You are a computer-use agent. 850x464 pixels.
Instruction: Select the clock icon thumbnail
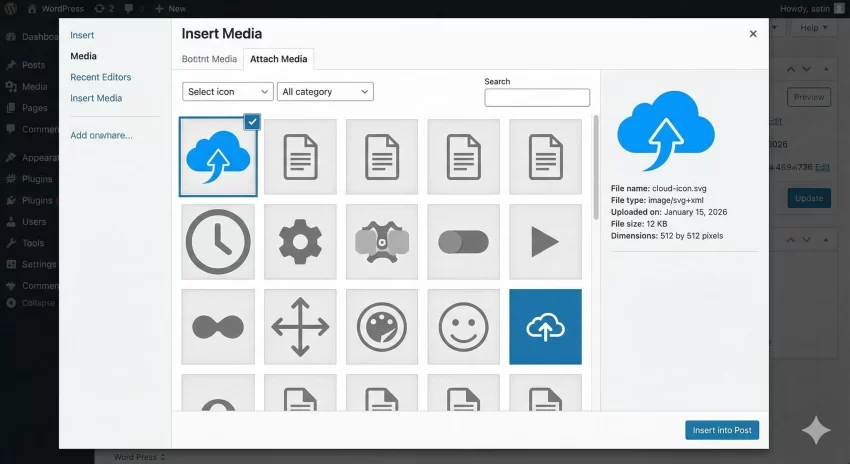pyautogui.click(x=218, y=241)
